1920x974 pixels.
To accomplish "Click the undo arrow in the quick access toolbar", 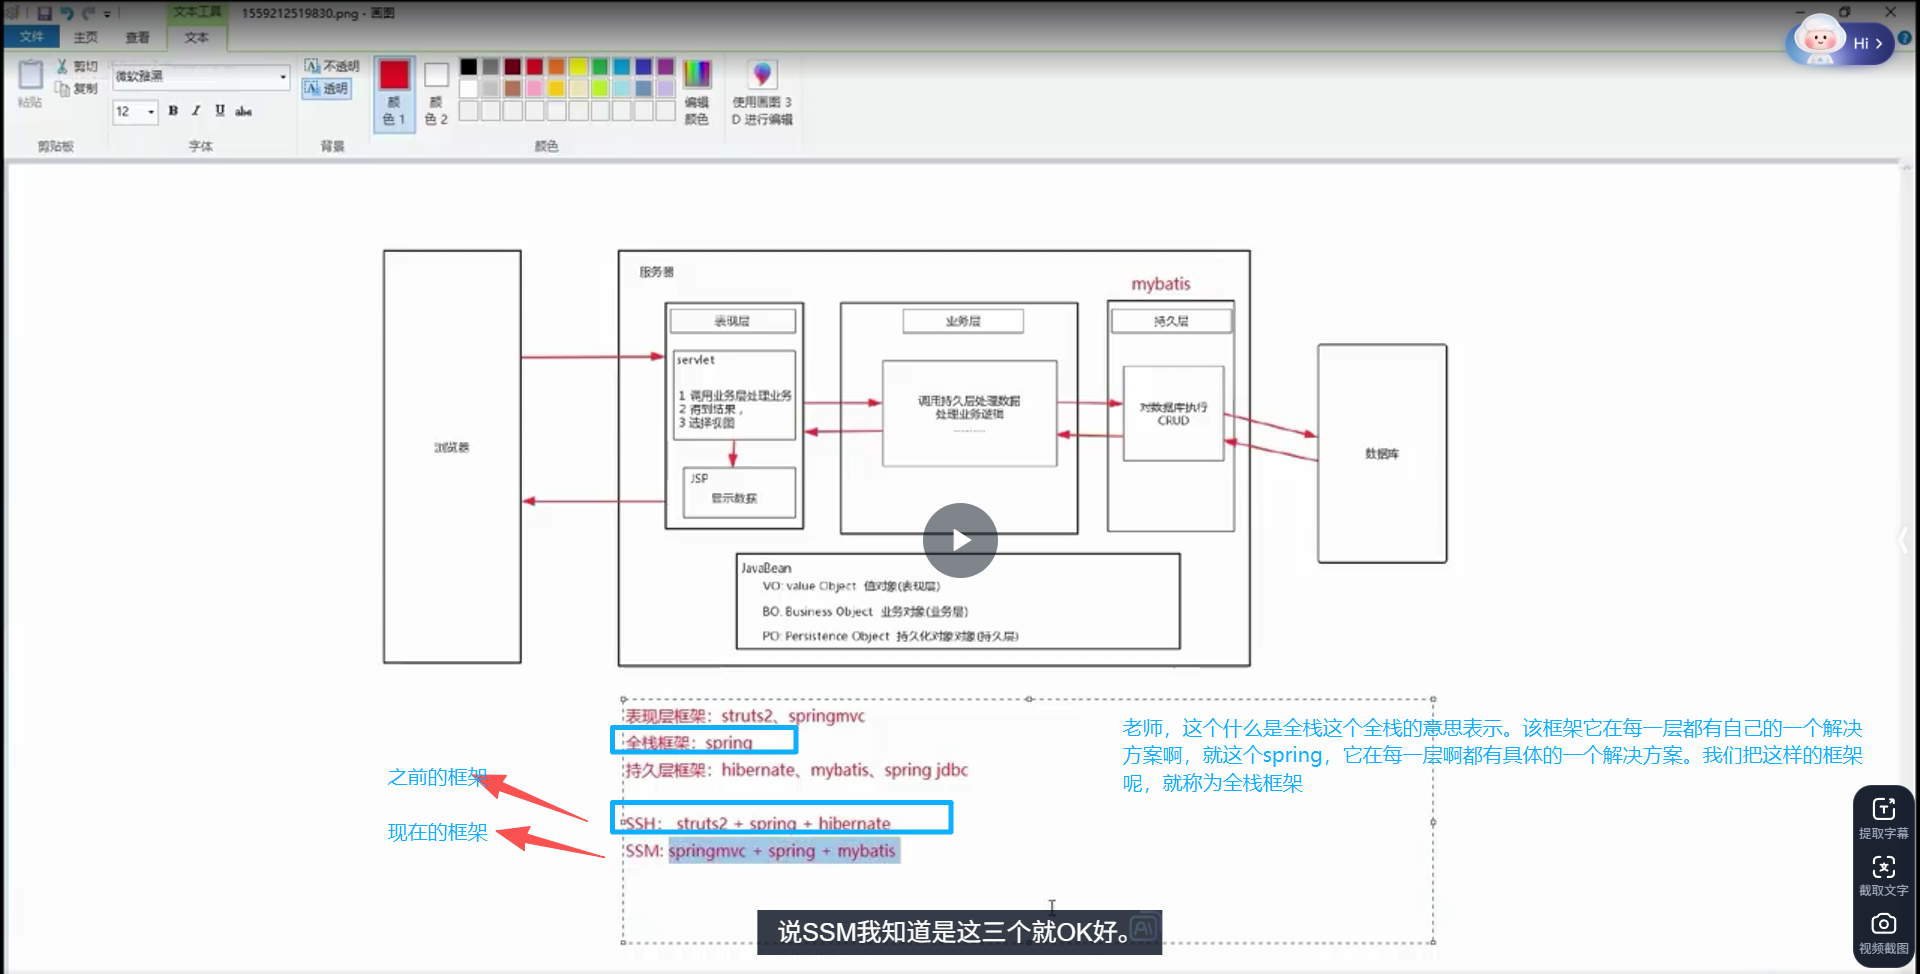I will point(67,13).
